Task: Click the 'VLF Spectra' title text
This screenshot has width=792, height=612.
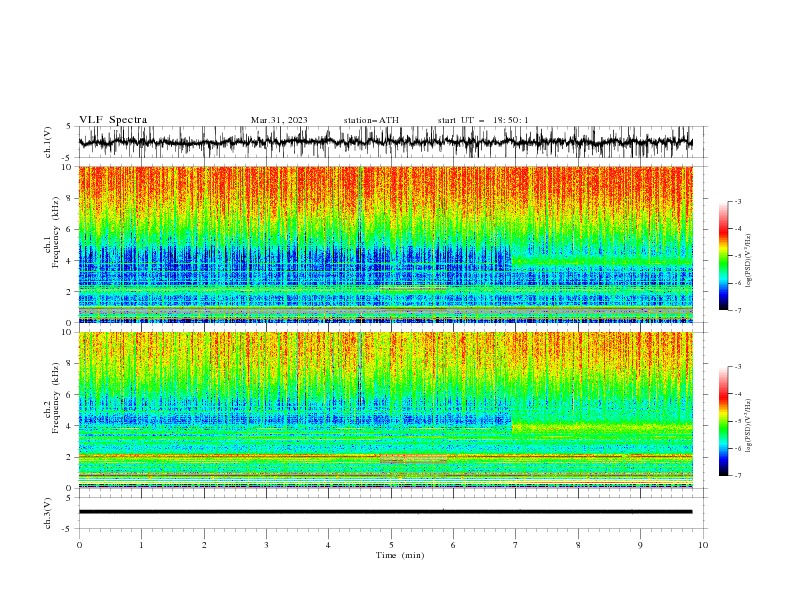Action: pos(113,120)
